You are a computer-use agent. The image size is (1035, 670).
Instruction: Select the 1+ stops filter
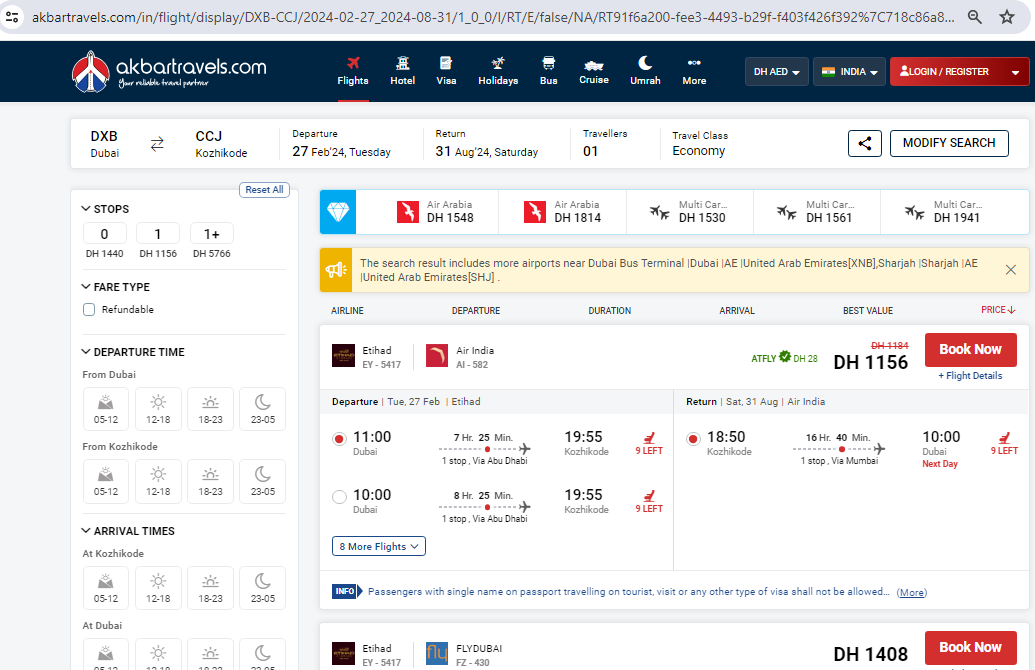(x=211, y=234)
